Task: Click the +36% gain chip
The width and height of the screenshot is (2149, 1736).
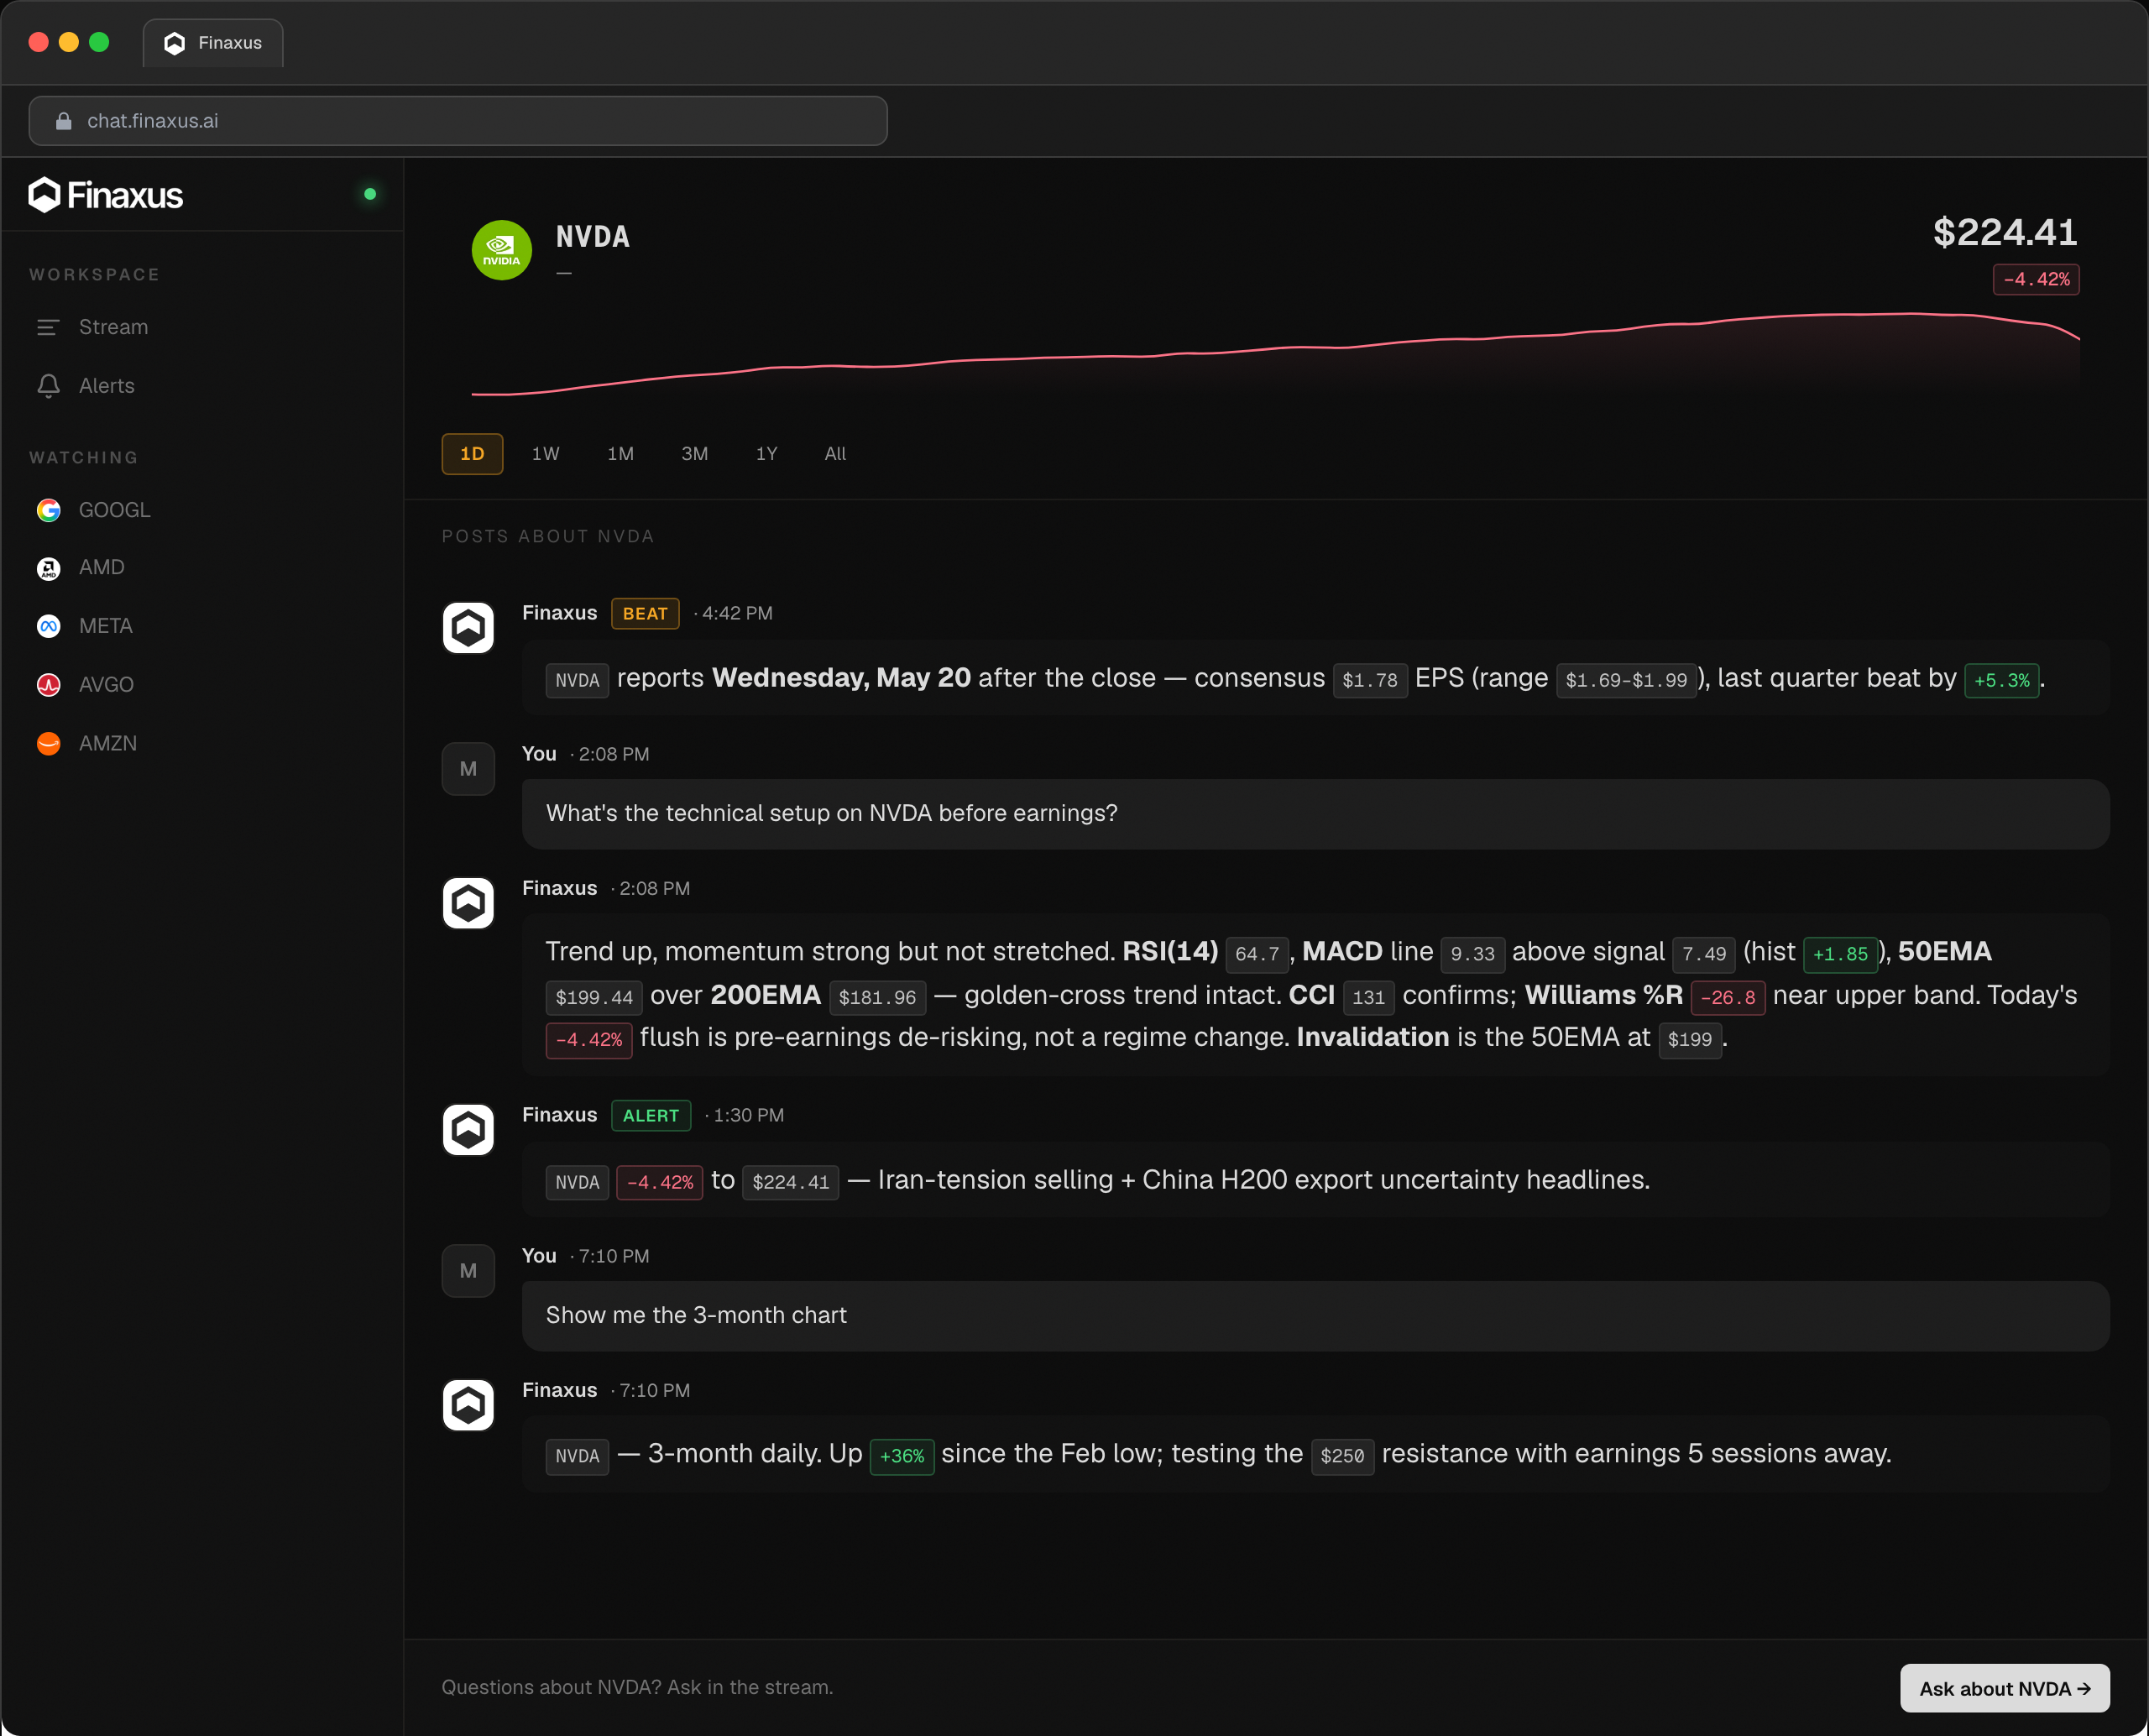Action: coord(902,1457)
